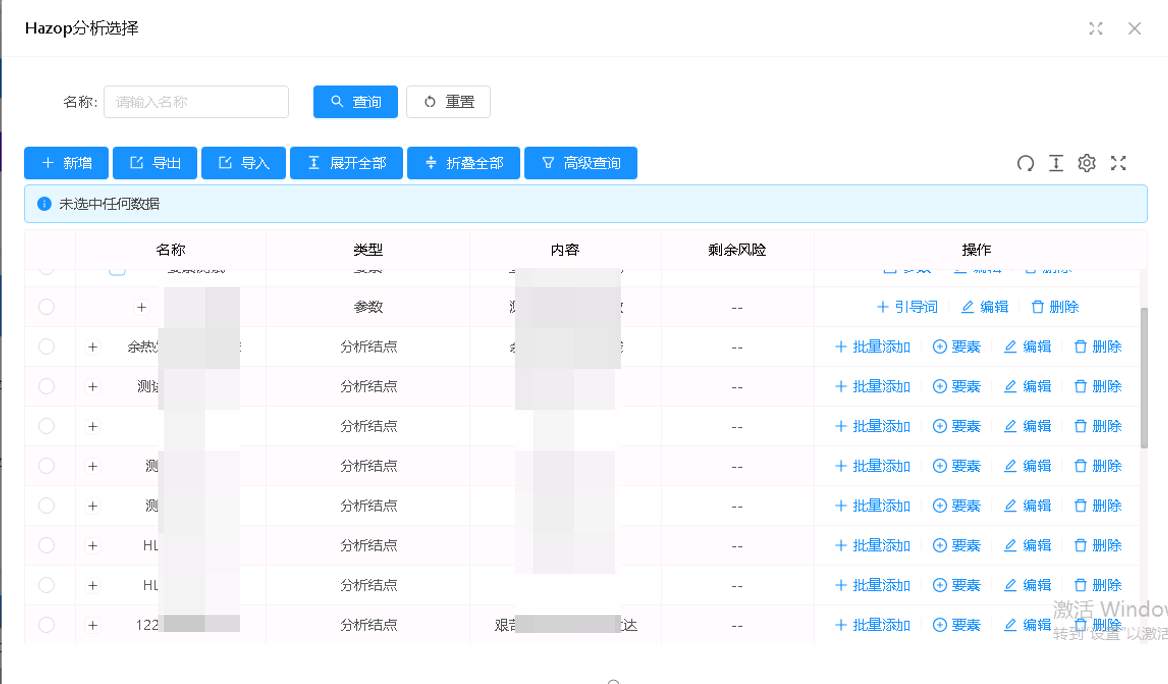This screenshot has height=684, width=1168.
Task: Toggle table fullscreen icon next to the gear
Action: tap(1118, 163)
